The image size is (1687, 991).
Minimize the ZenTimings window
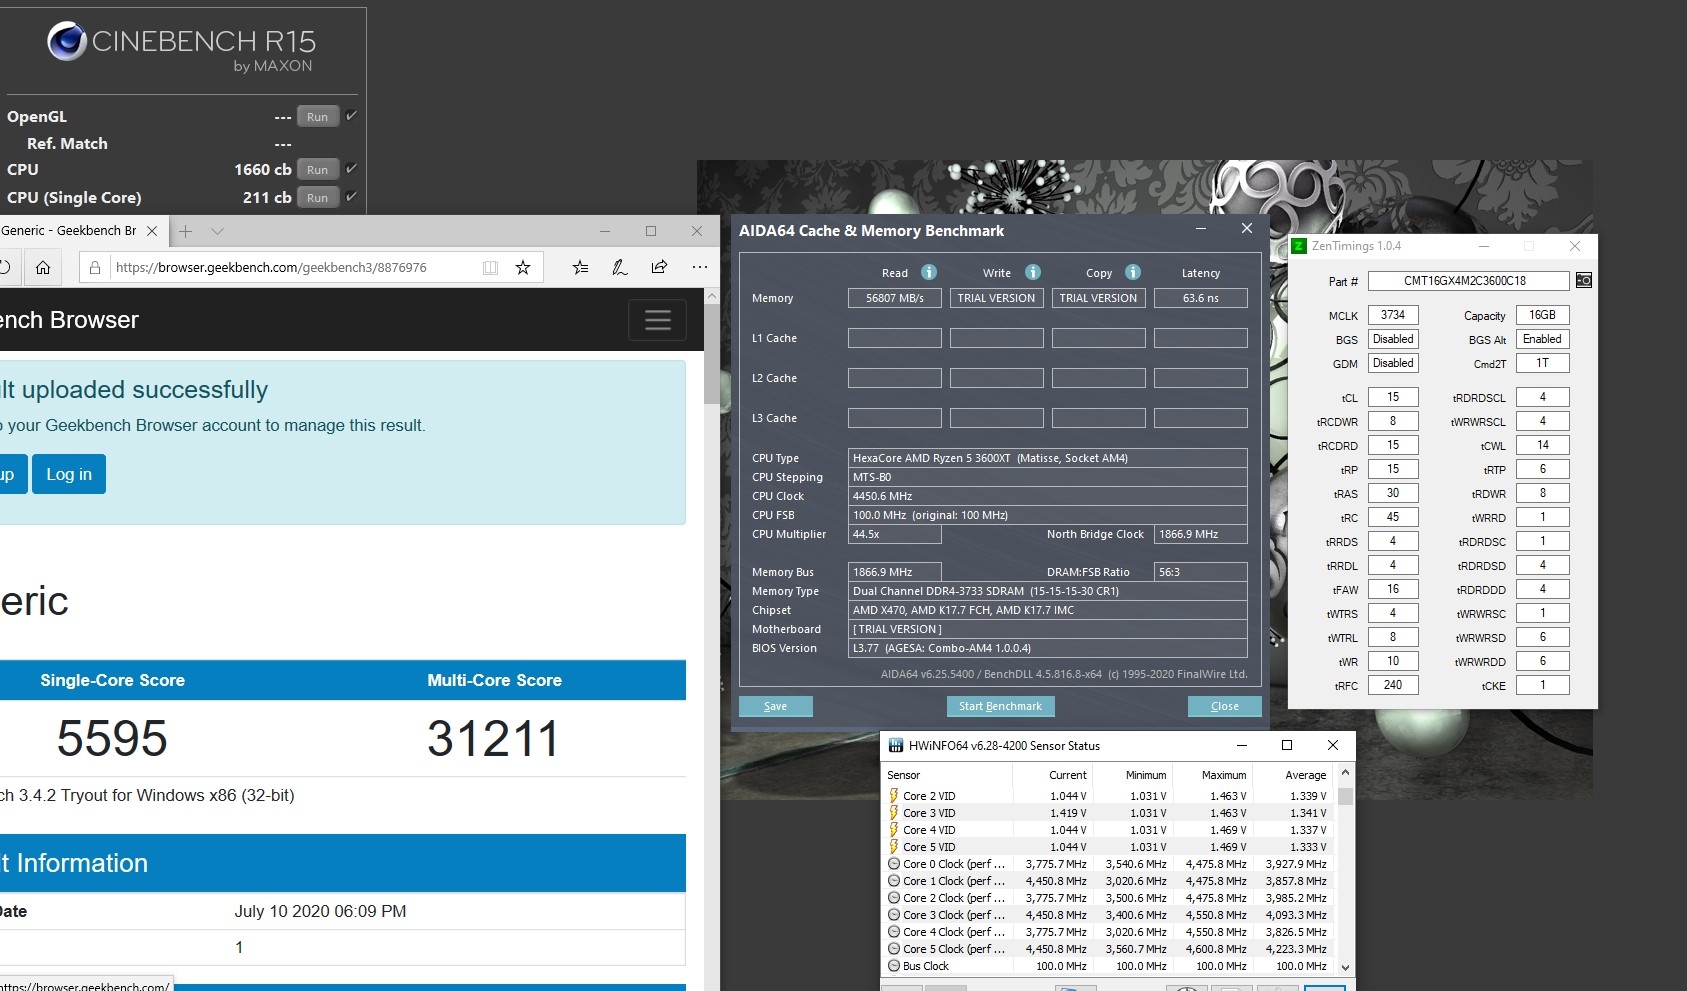[1484, 246]
